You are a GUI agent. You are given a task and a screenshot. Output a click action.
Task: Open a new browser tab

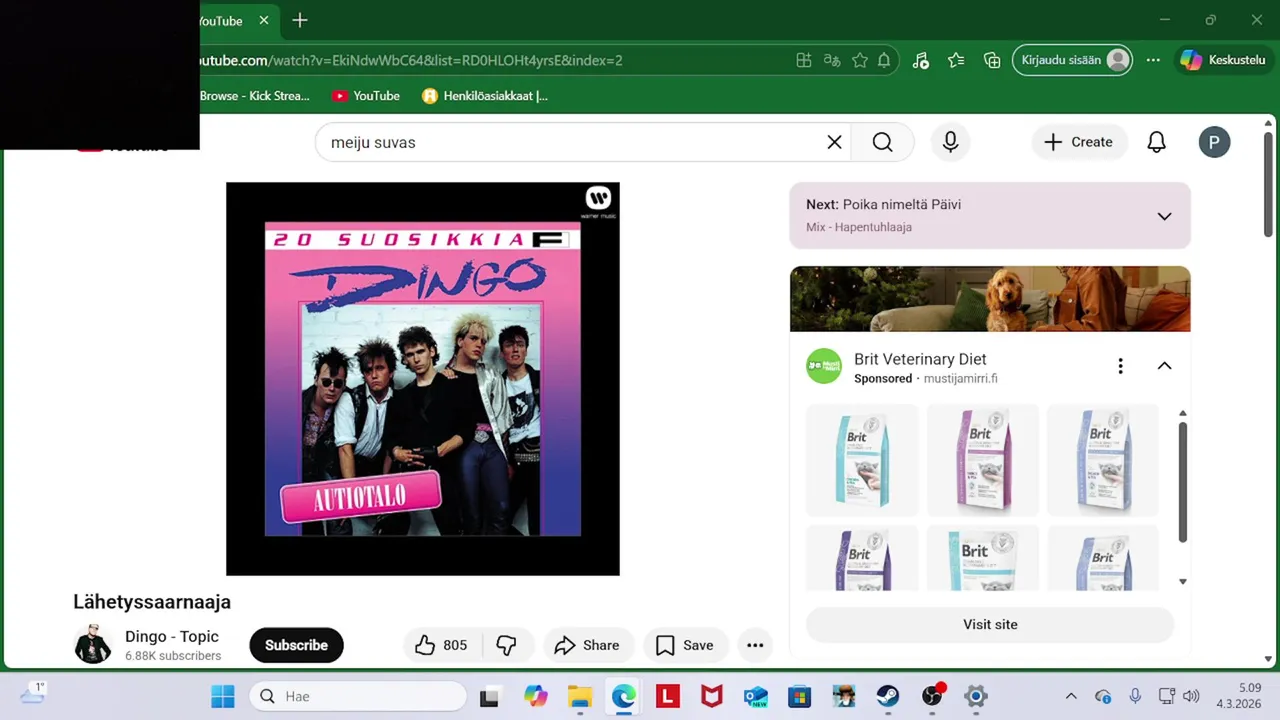[299, 20]
